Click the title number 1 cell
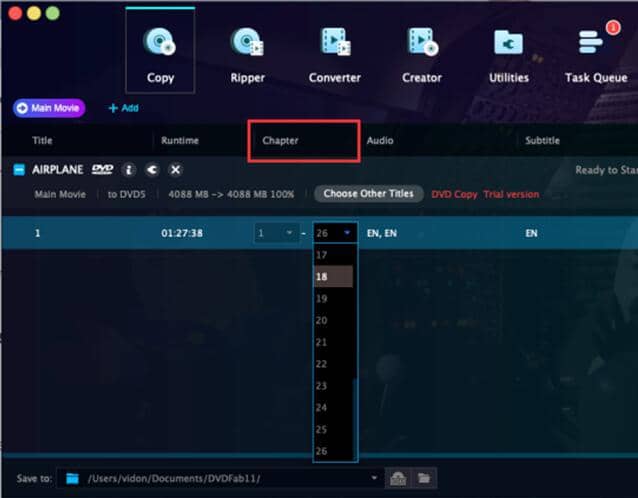Screen dimensions: 638x498 tap(37, 233)
